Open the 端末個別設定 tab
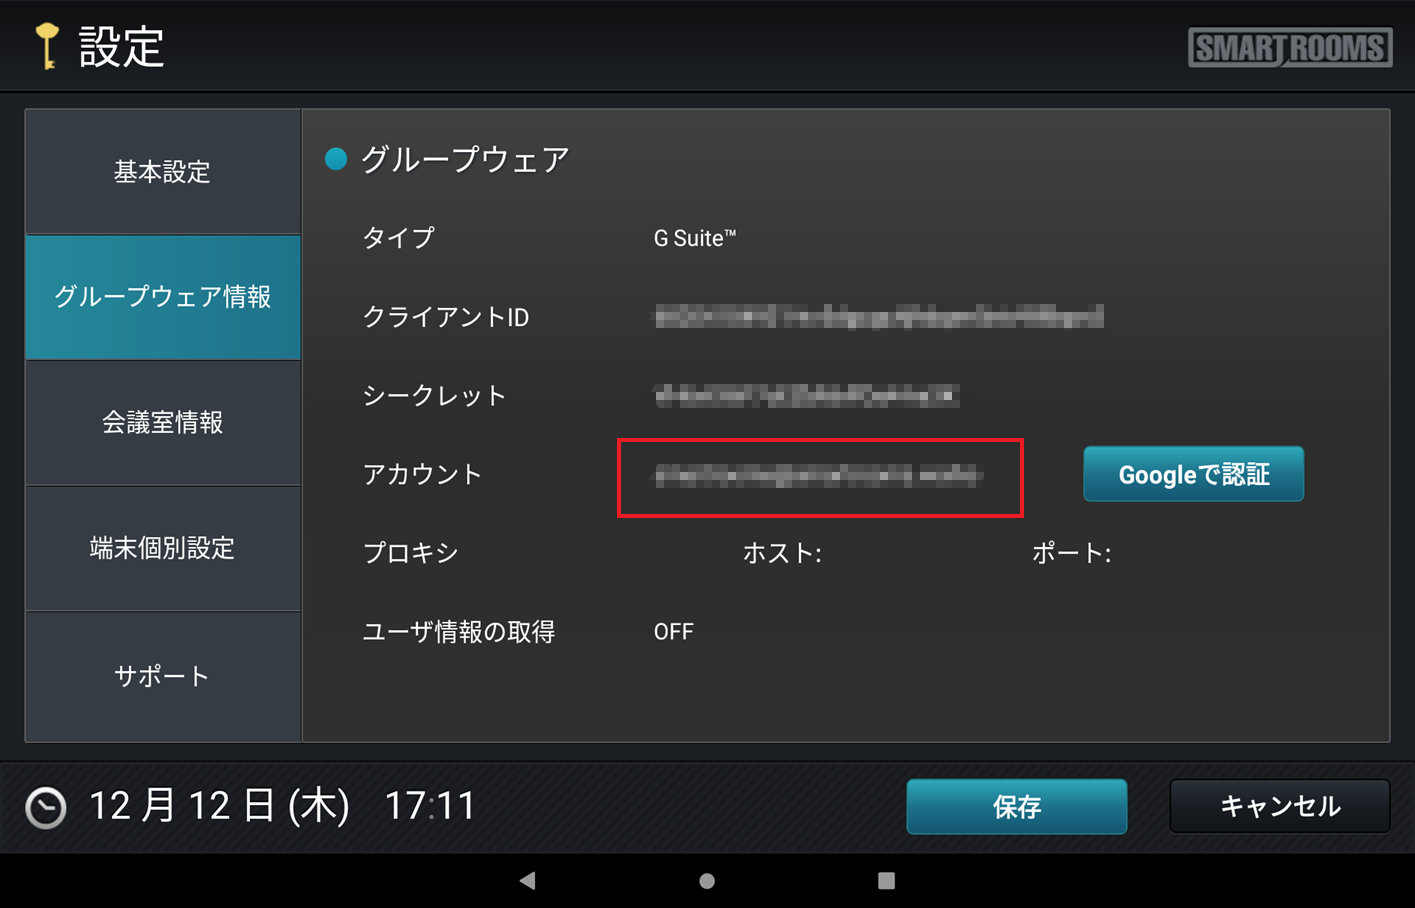 162,548
